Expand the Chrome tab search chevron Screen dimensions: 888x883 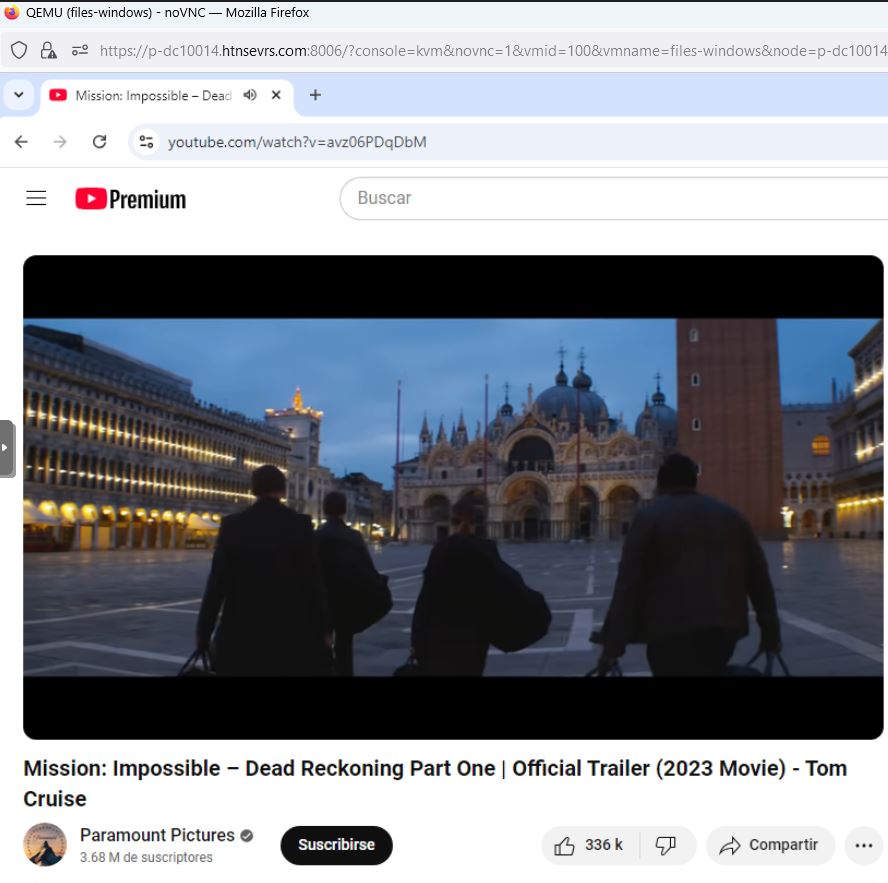(x=18, y=95)
